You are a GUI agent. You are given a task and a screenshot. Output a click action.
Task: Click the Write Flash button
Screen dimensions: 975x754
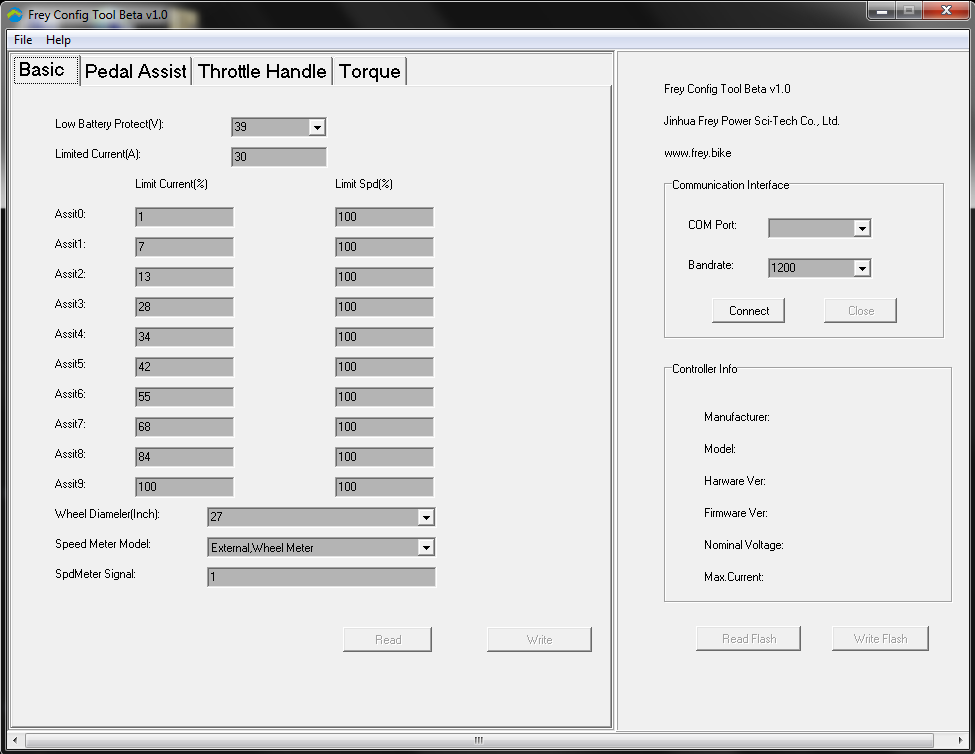880,638
